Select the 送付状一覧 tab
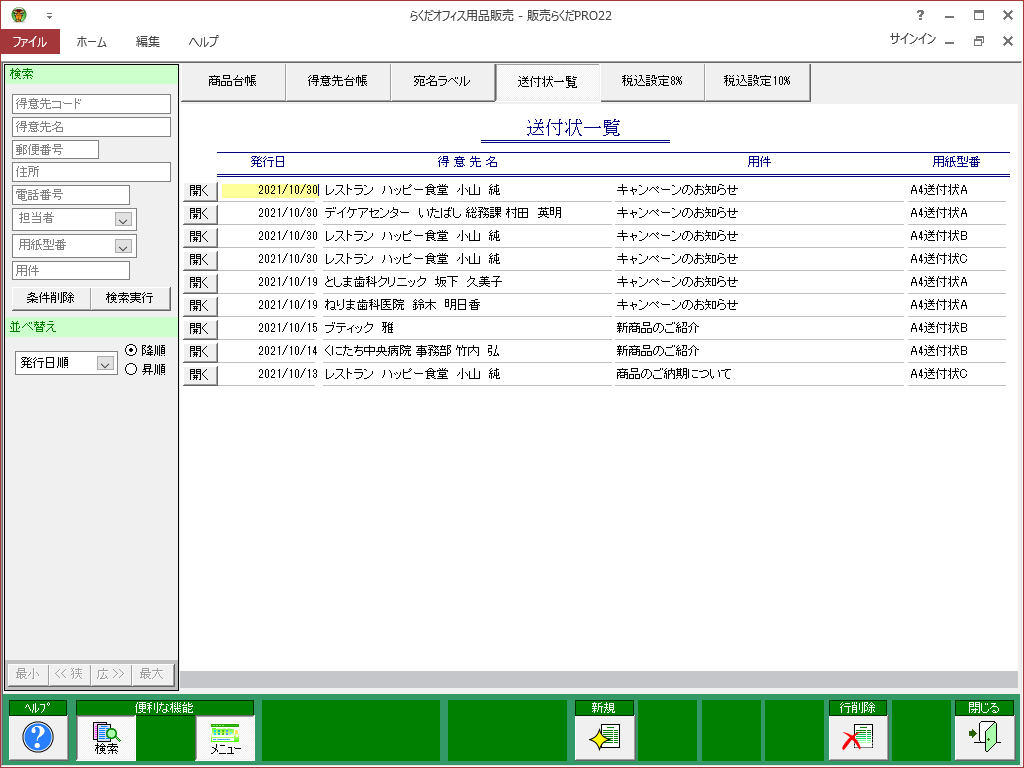Screen dimensions: 1024x768 (547, 82)
